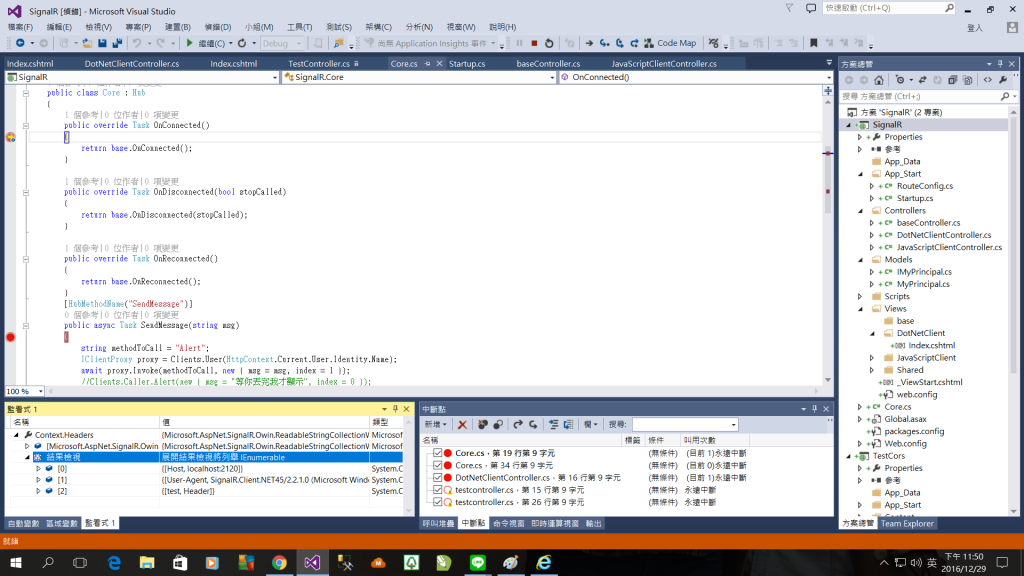Switch to the Team Explorer tab
The height and width of the screenshot is (576, 1024).
click(x=907, y=524)
